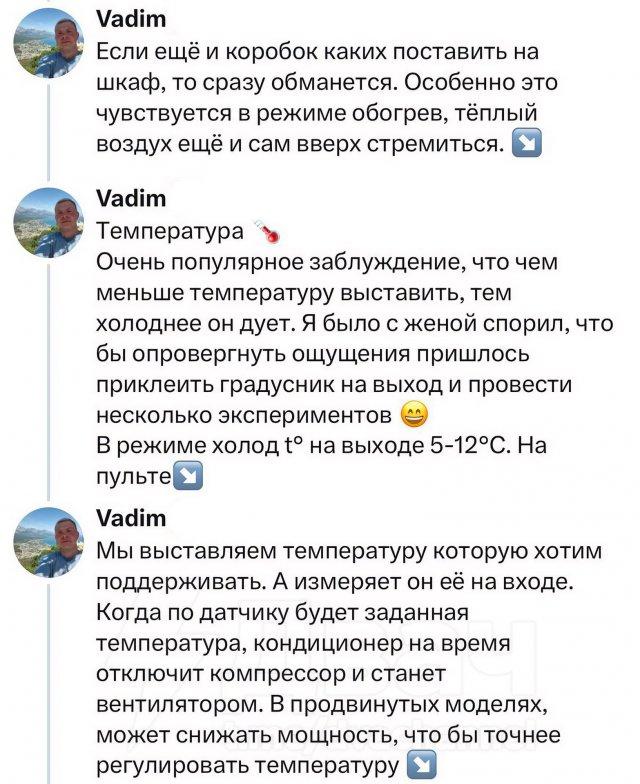Click the Vadim username above "Если ещё и коробок"
640x784 pixels.
tap(131, 20)
